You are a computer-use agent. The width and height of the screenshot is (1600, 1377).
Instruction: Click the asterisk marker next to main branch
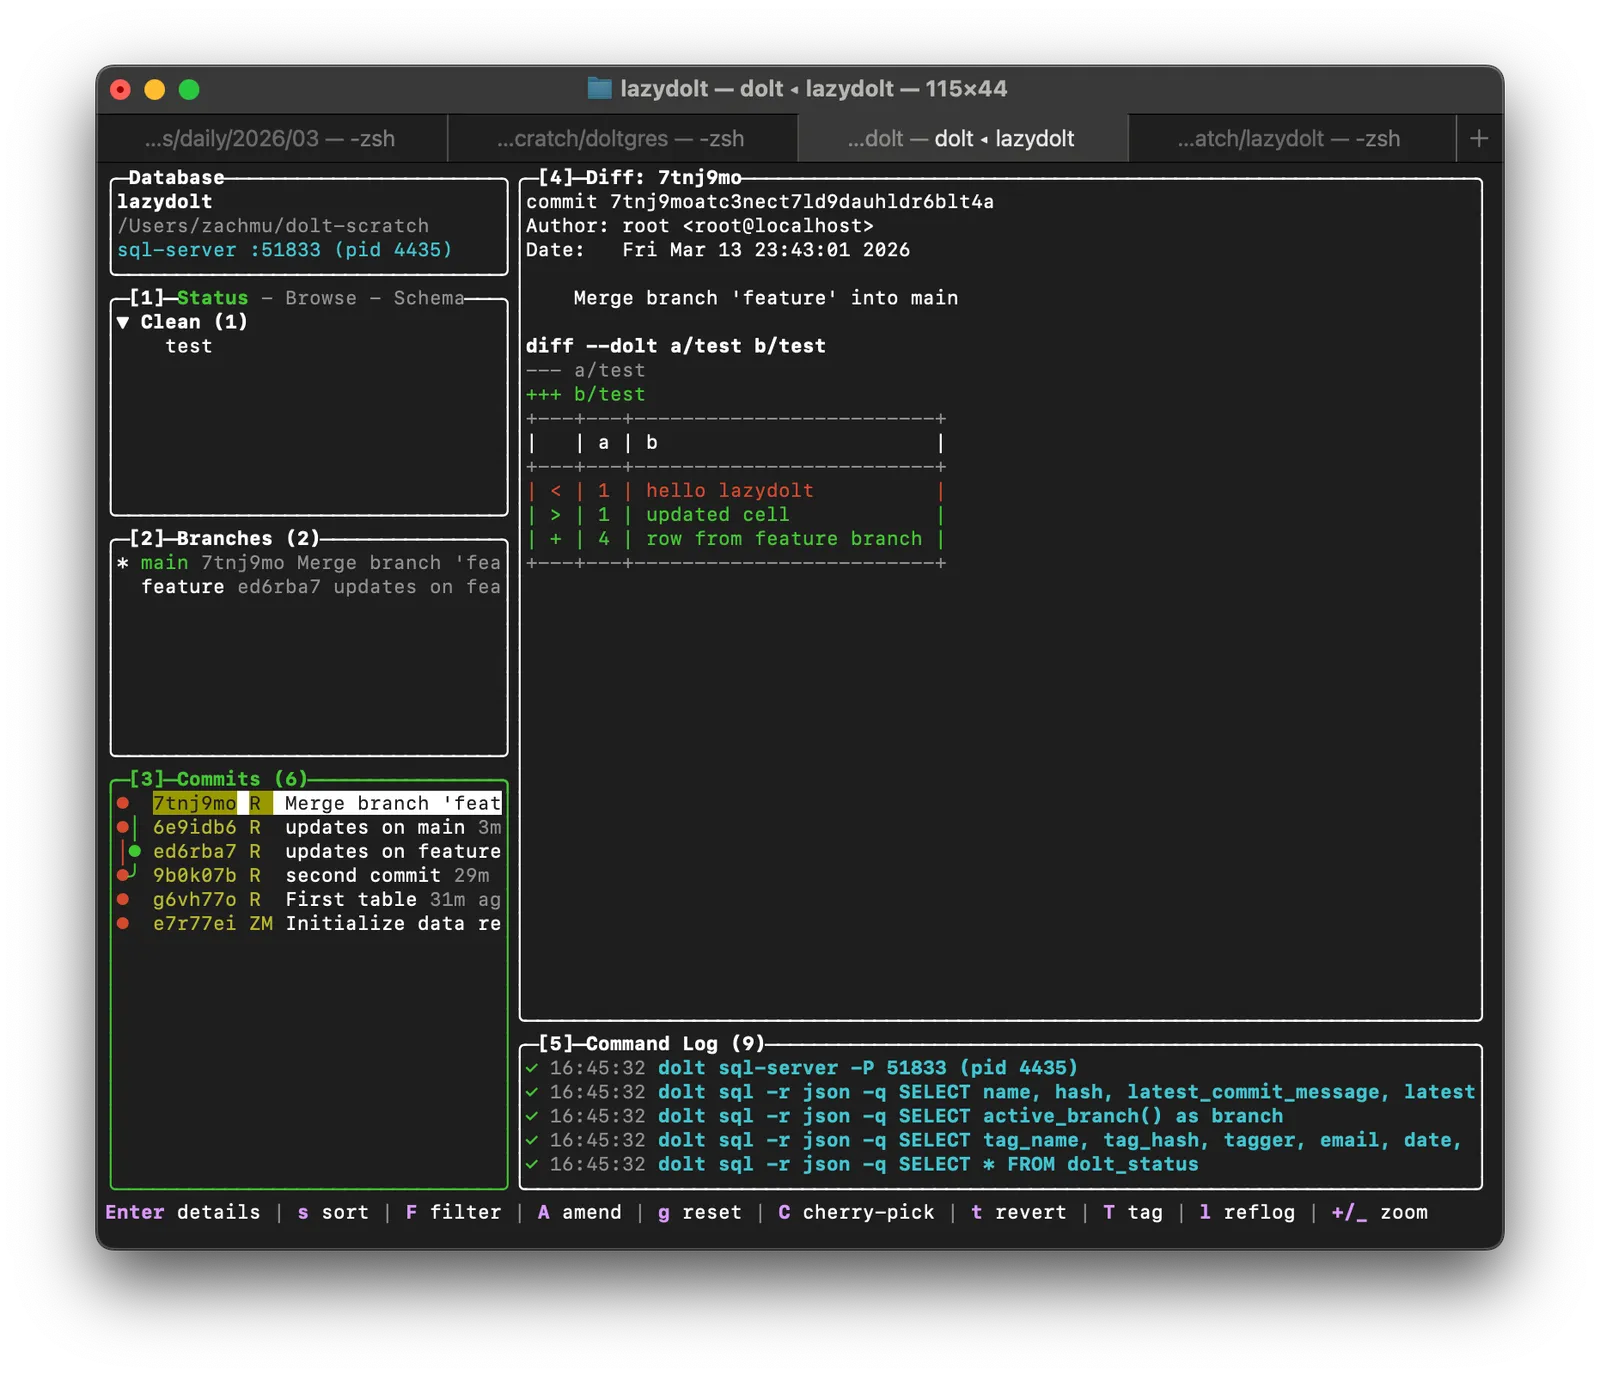(x=123, y=563)
